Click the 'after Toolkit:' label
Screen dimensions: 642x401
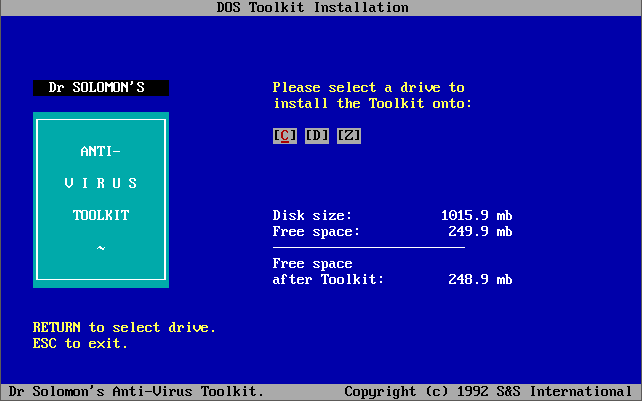328,280
